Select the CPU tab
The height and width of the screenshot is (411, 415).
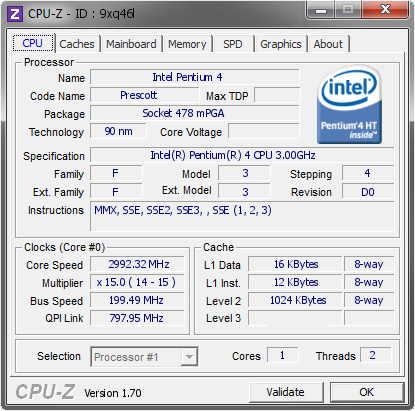(x=33, y=43)
